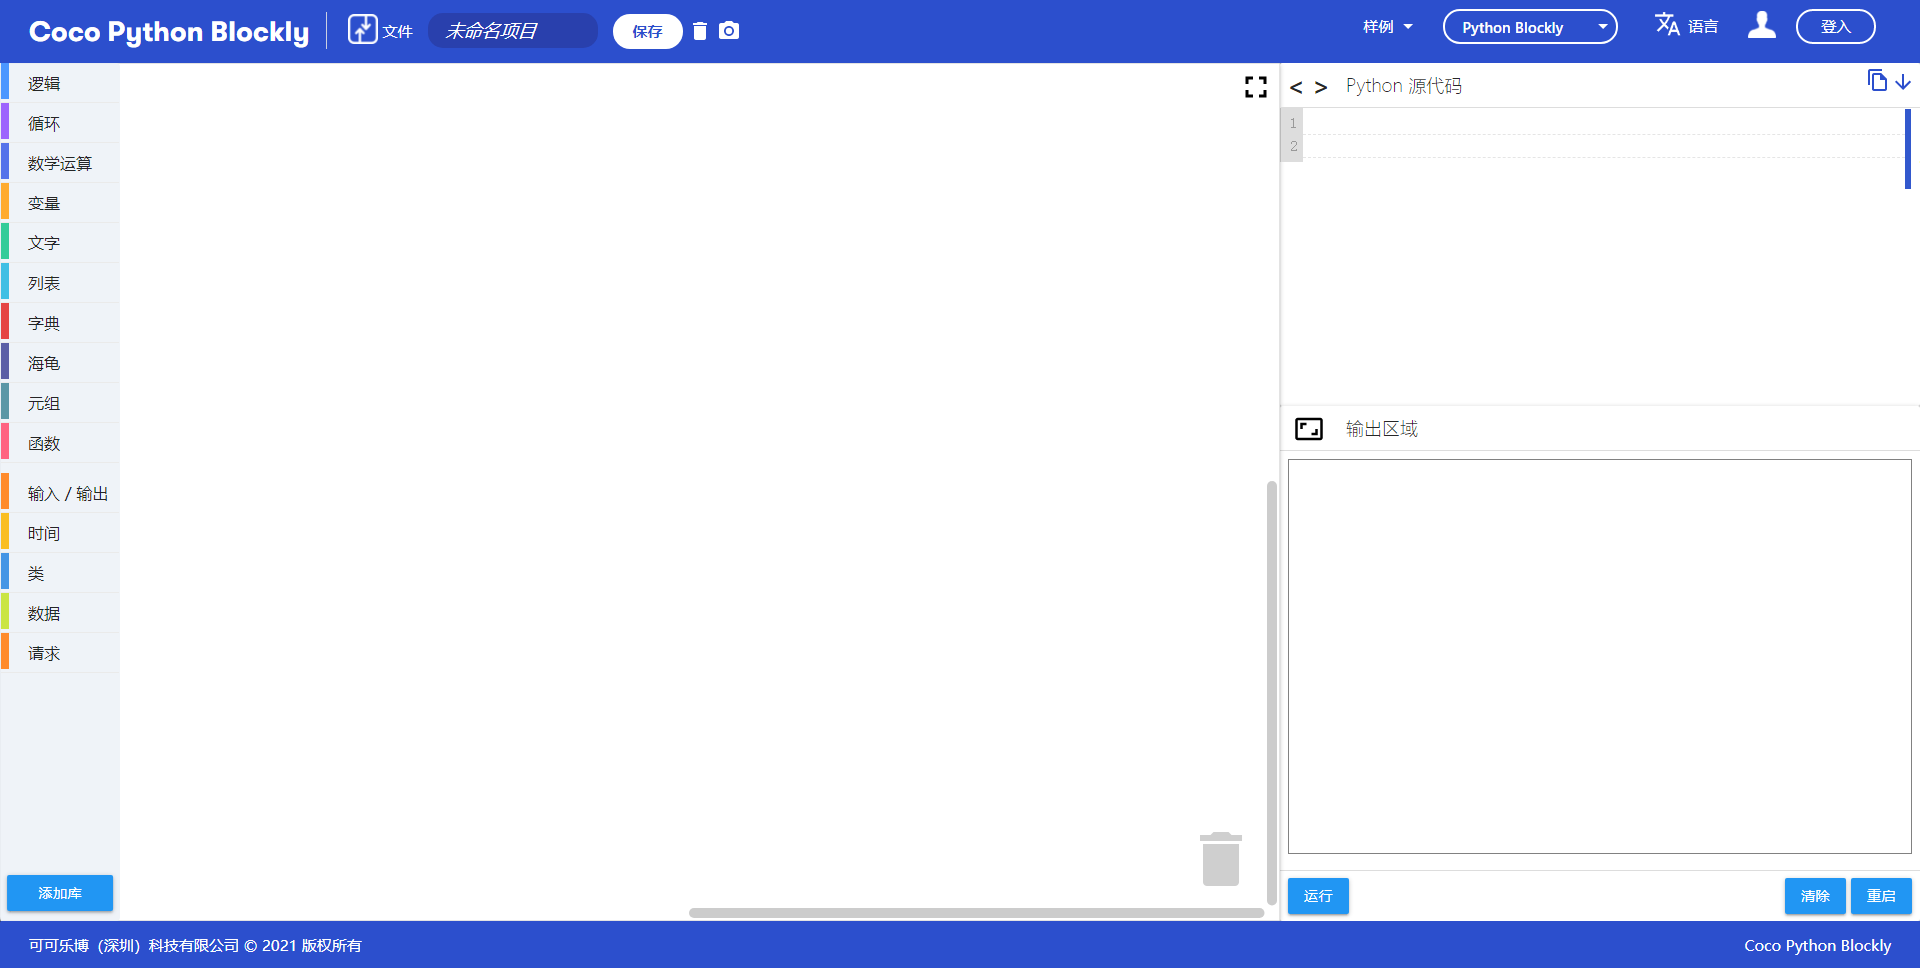Click the project name input field
Viewport: 1920px width, 968px height.
tap(512, 31)
